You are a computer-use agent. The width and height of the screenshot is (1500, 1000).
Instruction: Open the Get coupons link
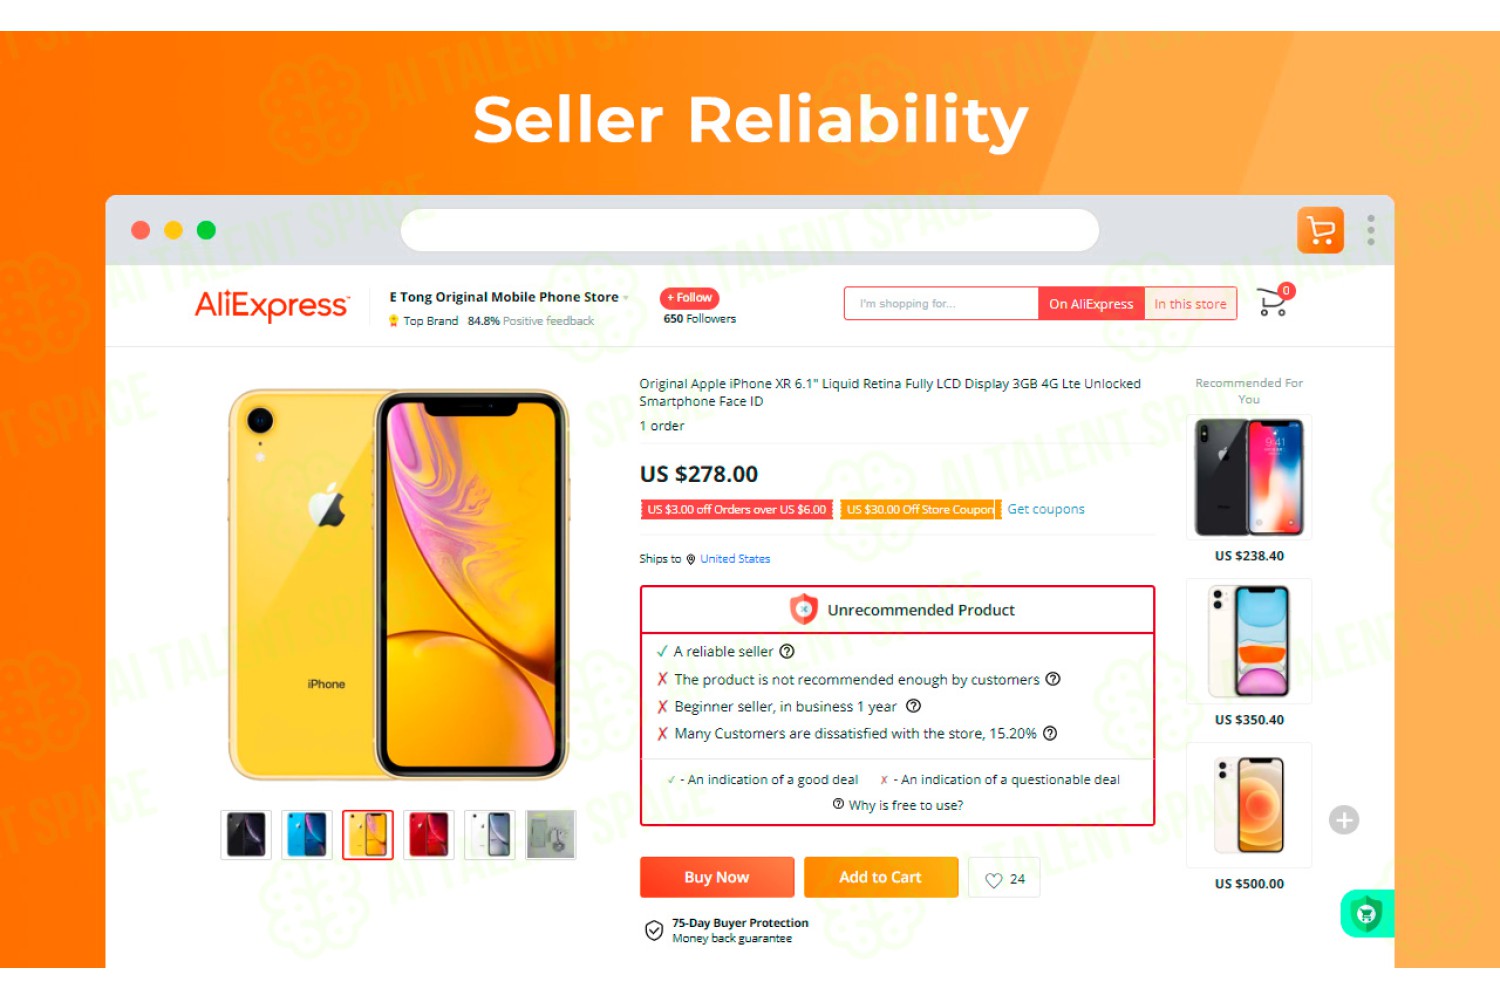pos(1046,509)
